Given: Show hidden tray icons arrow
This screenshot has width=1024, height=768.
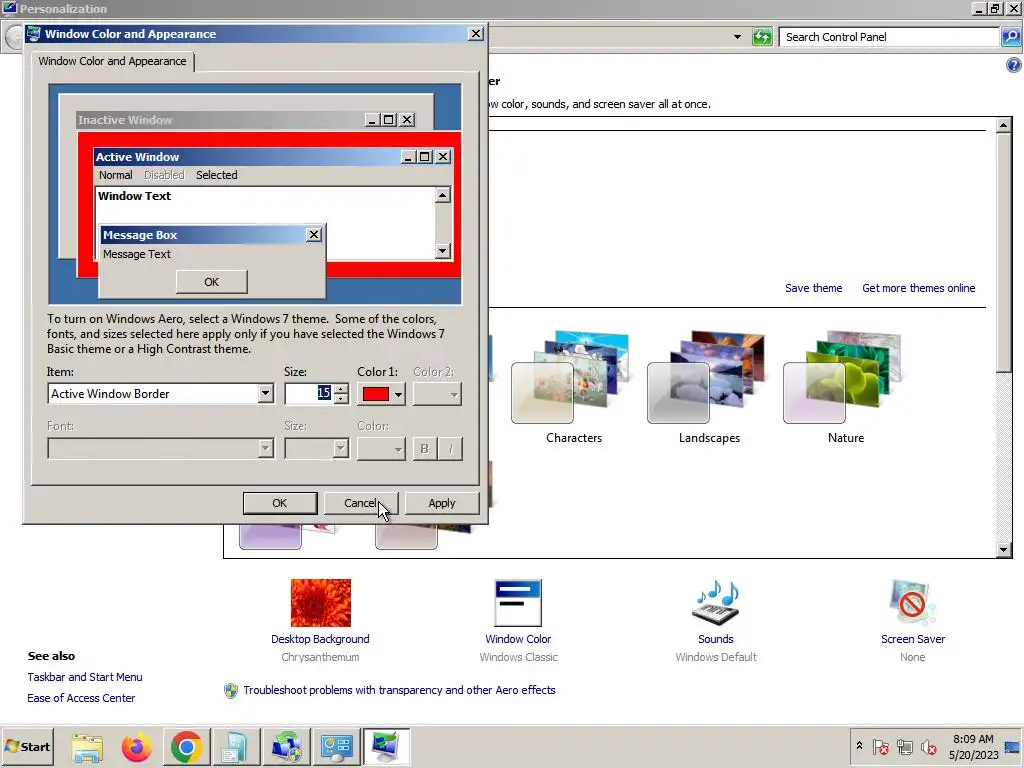Looking at the screenshot, I should pos(859,746).
